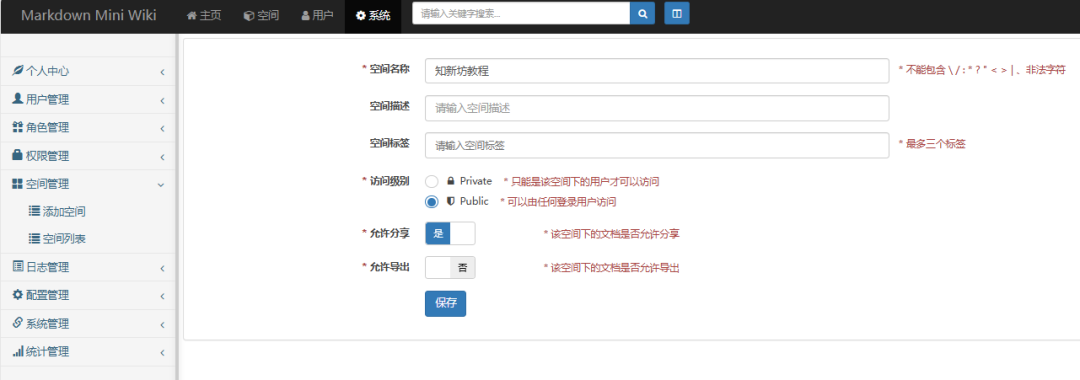The image size is (1080, 380).
Task: Click the bar chart icon beside 统计管理
Action: click(x=18, y=351)
